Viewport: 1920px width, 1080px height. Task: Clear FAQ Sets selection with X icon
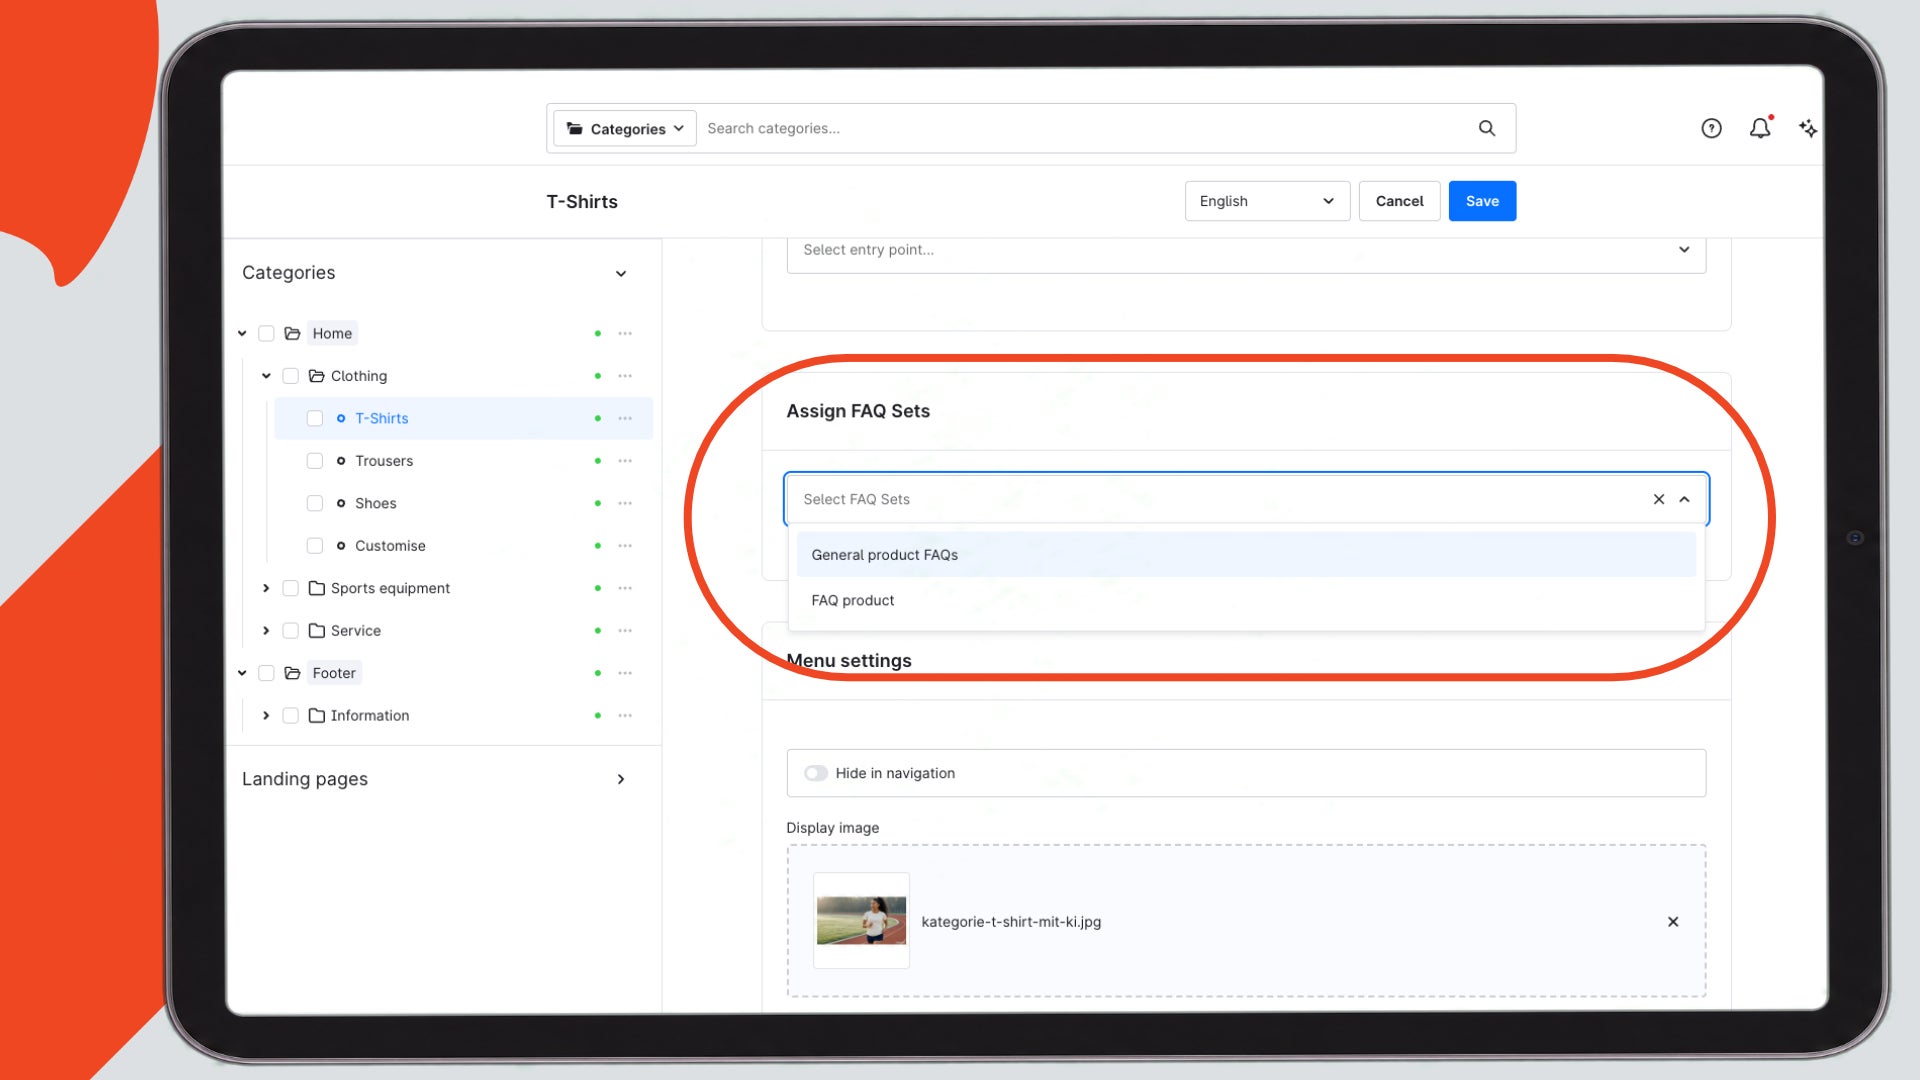(1659, 499)
